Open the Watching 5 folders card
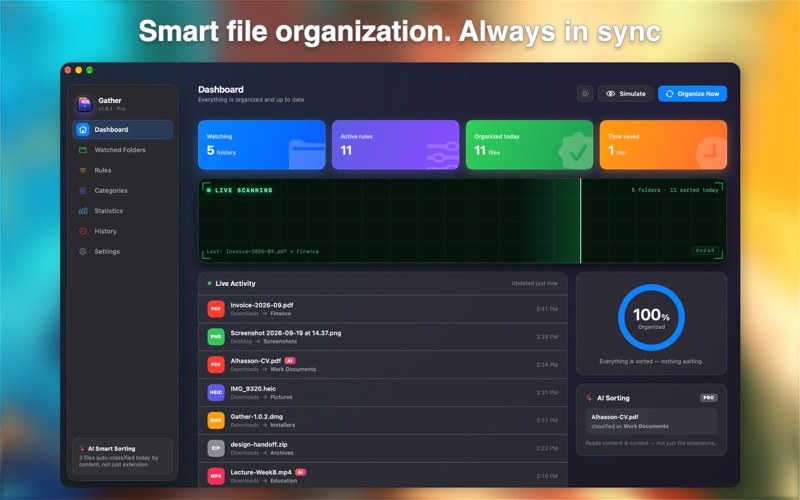This screenshot has height=500, width=800. point(262,145)
